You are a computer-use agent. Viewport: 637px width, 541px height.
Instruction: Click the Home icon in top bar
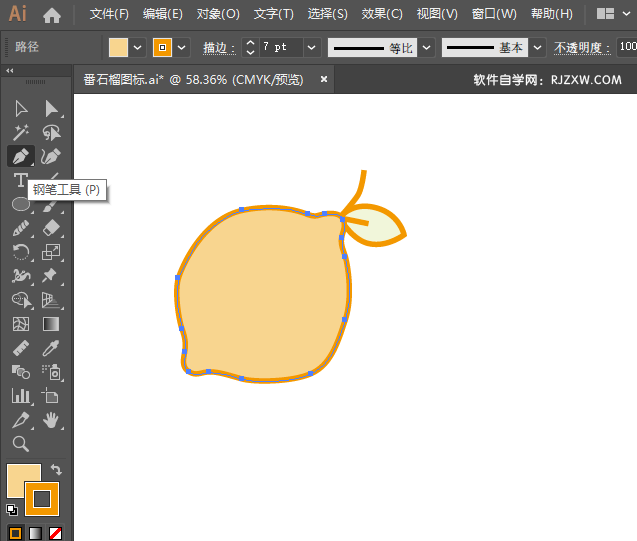52,15
